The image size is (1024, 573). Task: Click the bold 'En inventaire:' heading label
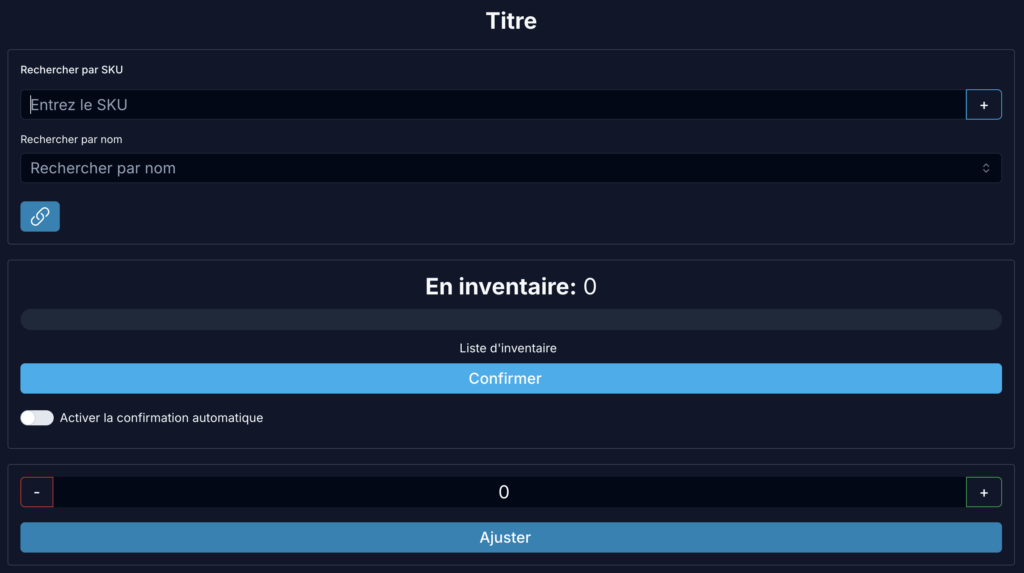[501, 287]
